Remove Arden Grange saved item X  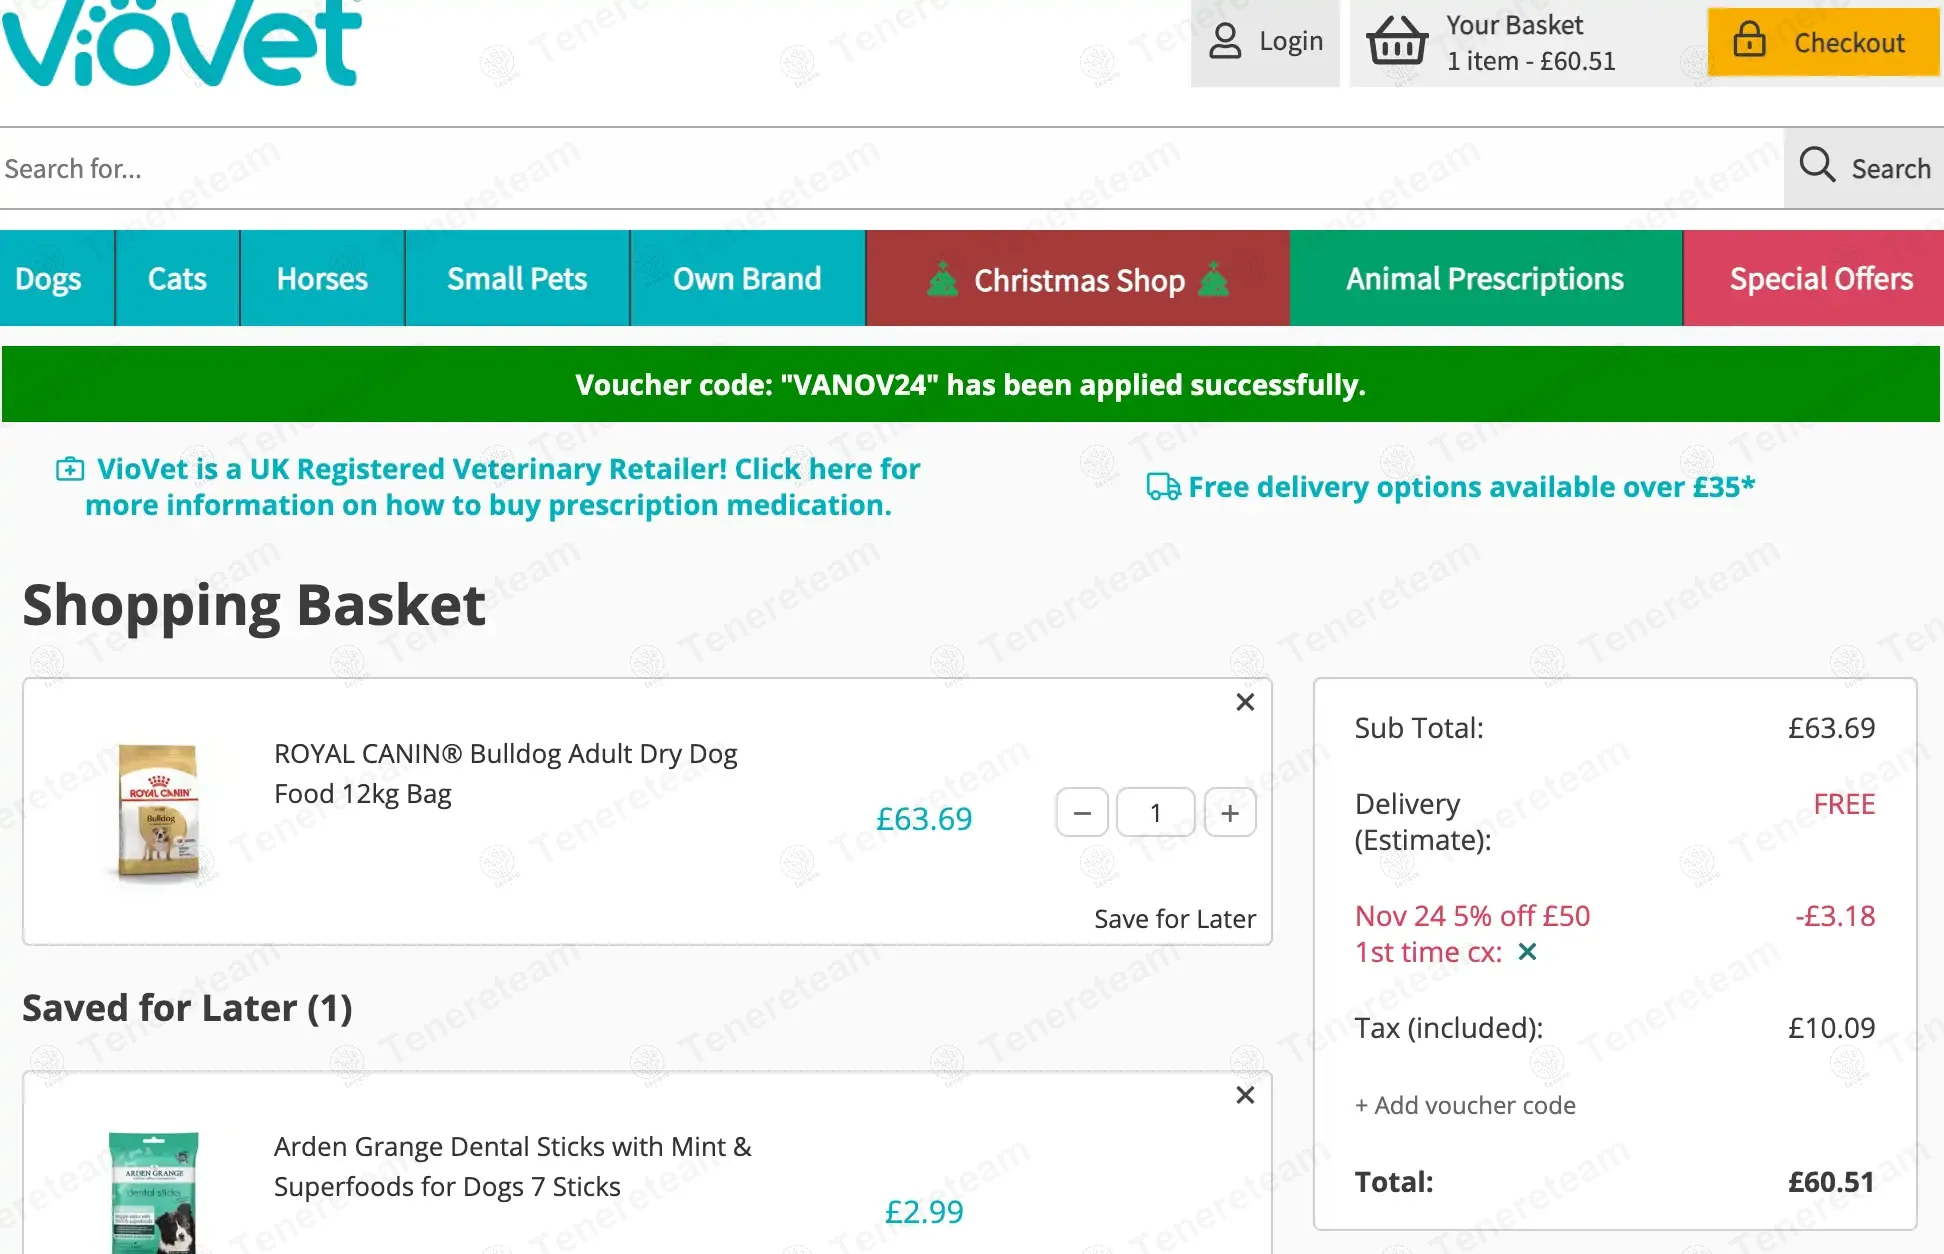coord(1245,1095)
